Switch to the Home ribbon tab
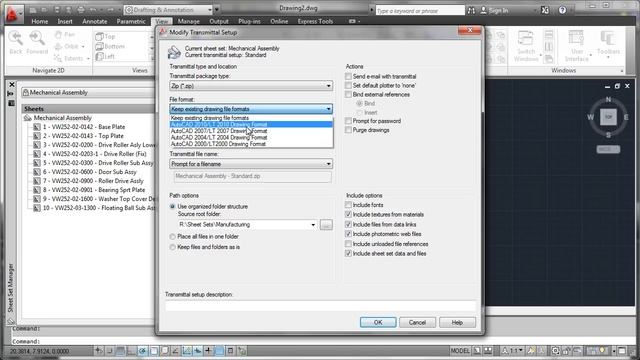This screenshot has height=360, width=640. (40, 21)
